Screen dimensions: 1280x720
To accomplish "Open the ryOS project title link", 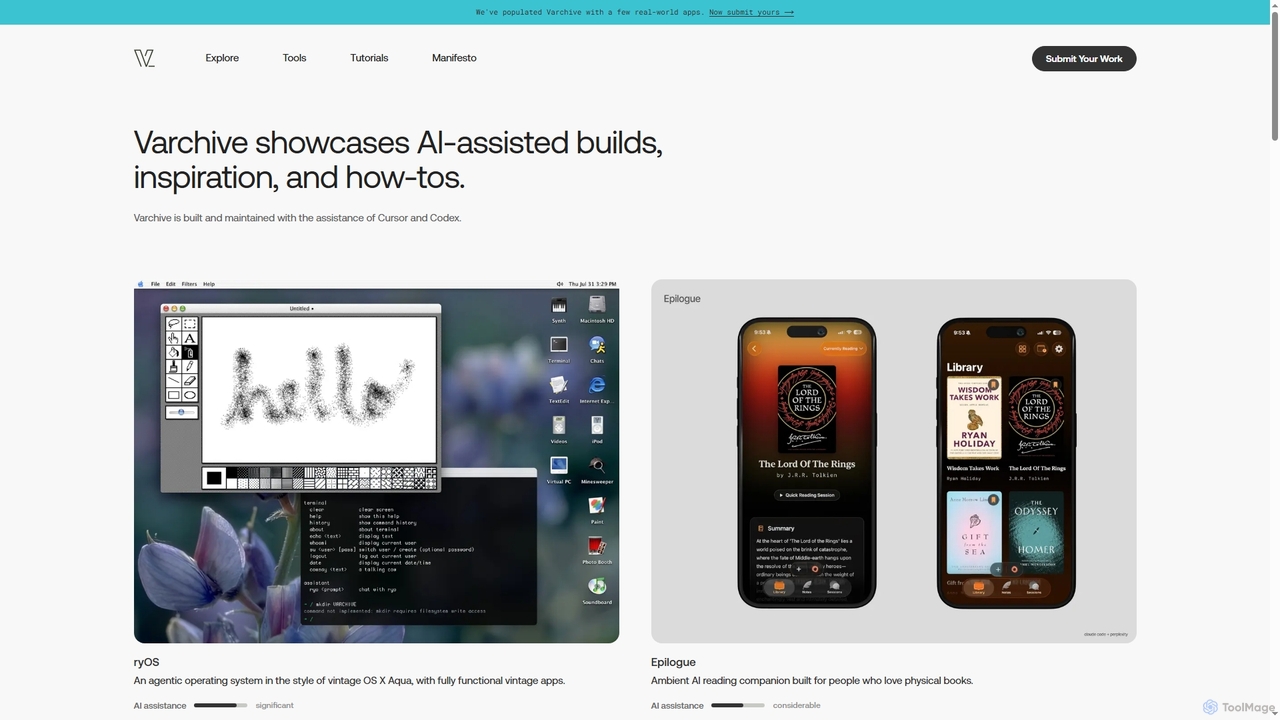I will (x=146, y=662).
